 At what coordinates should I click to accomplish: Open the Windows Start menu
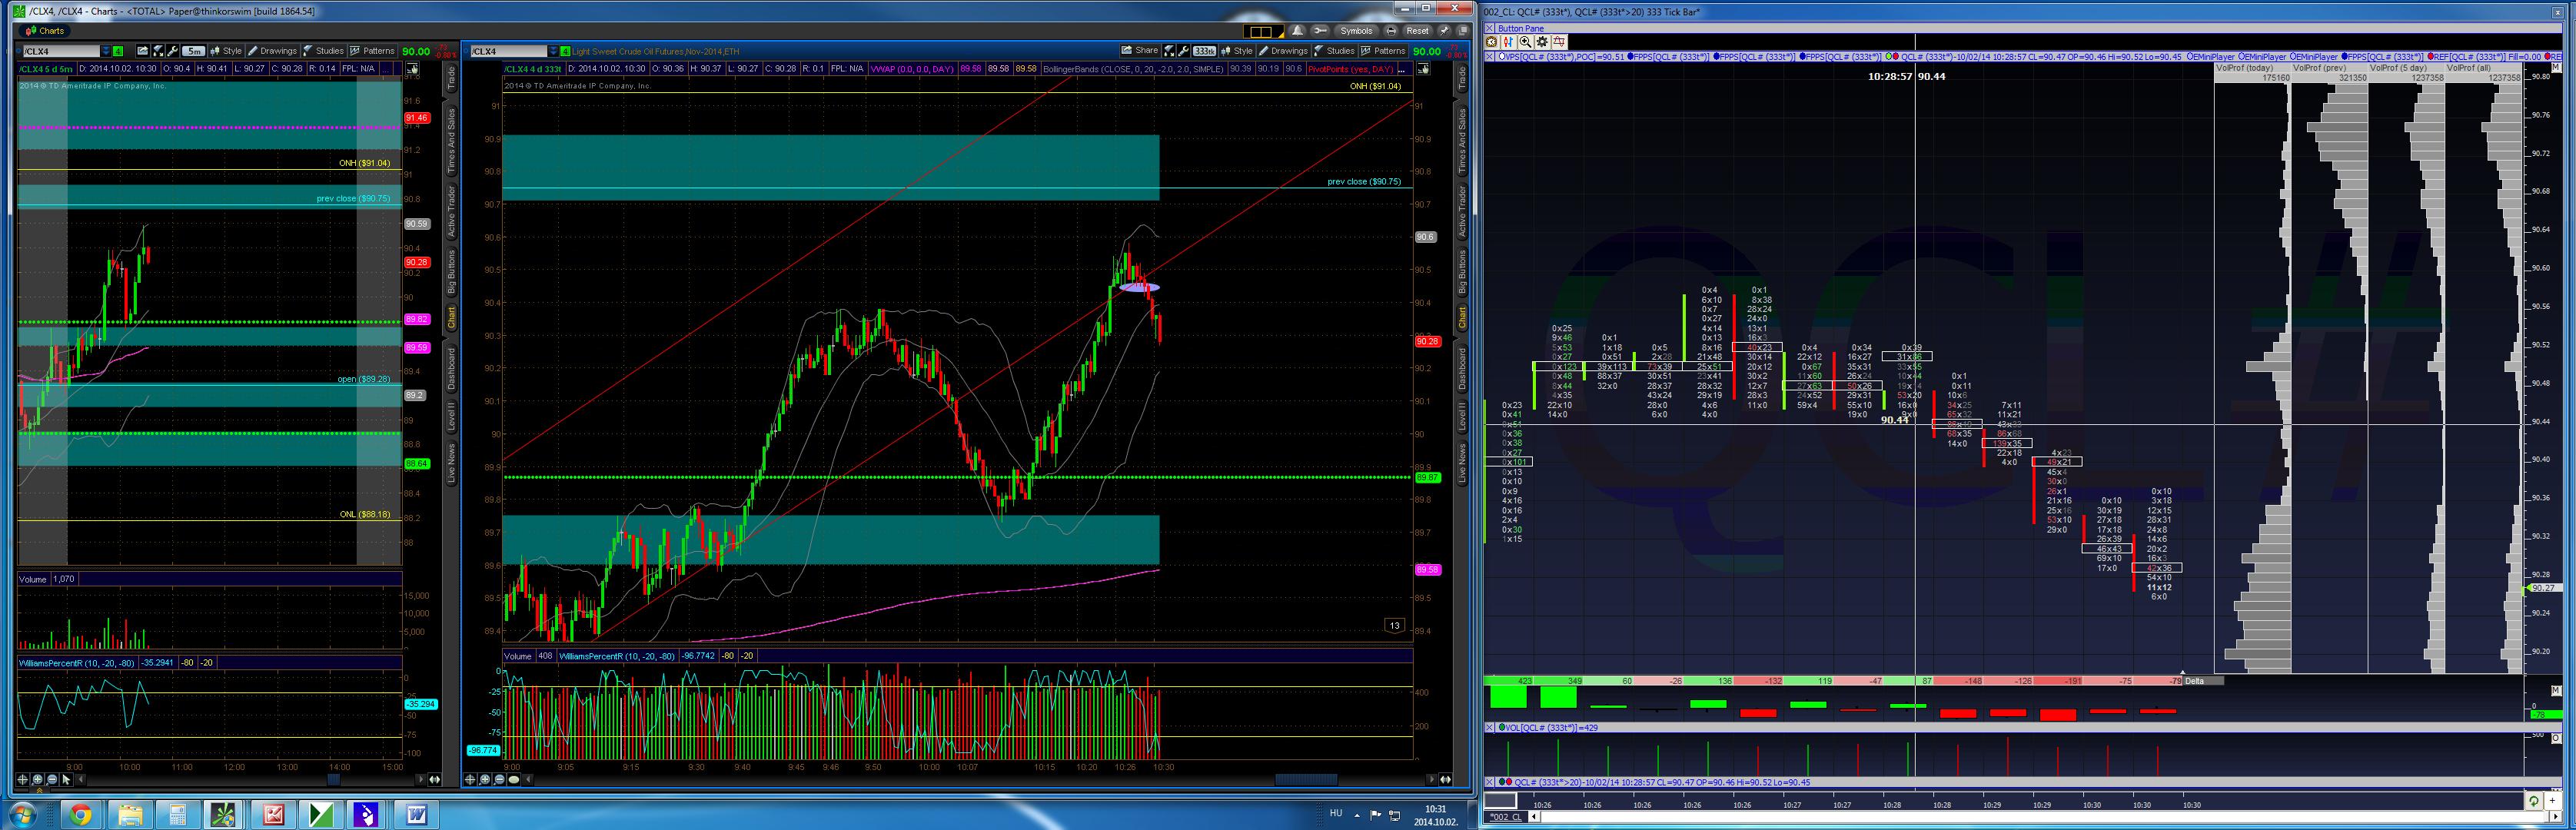(x=22, y=815)
